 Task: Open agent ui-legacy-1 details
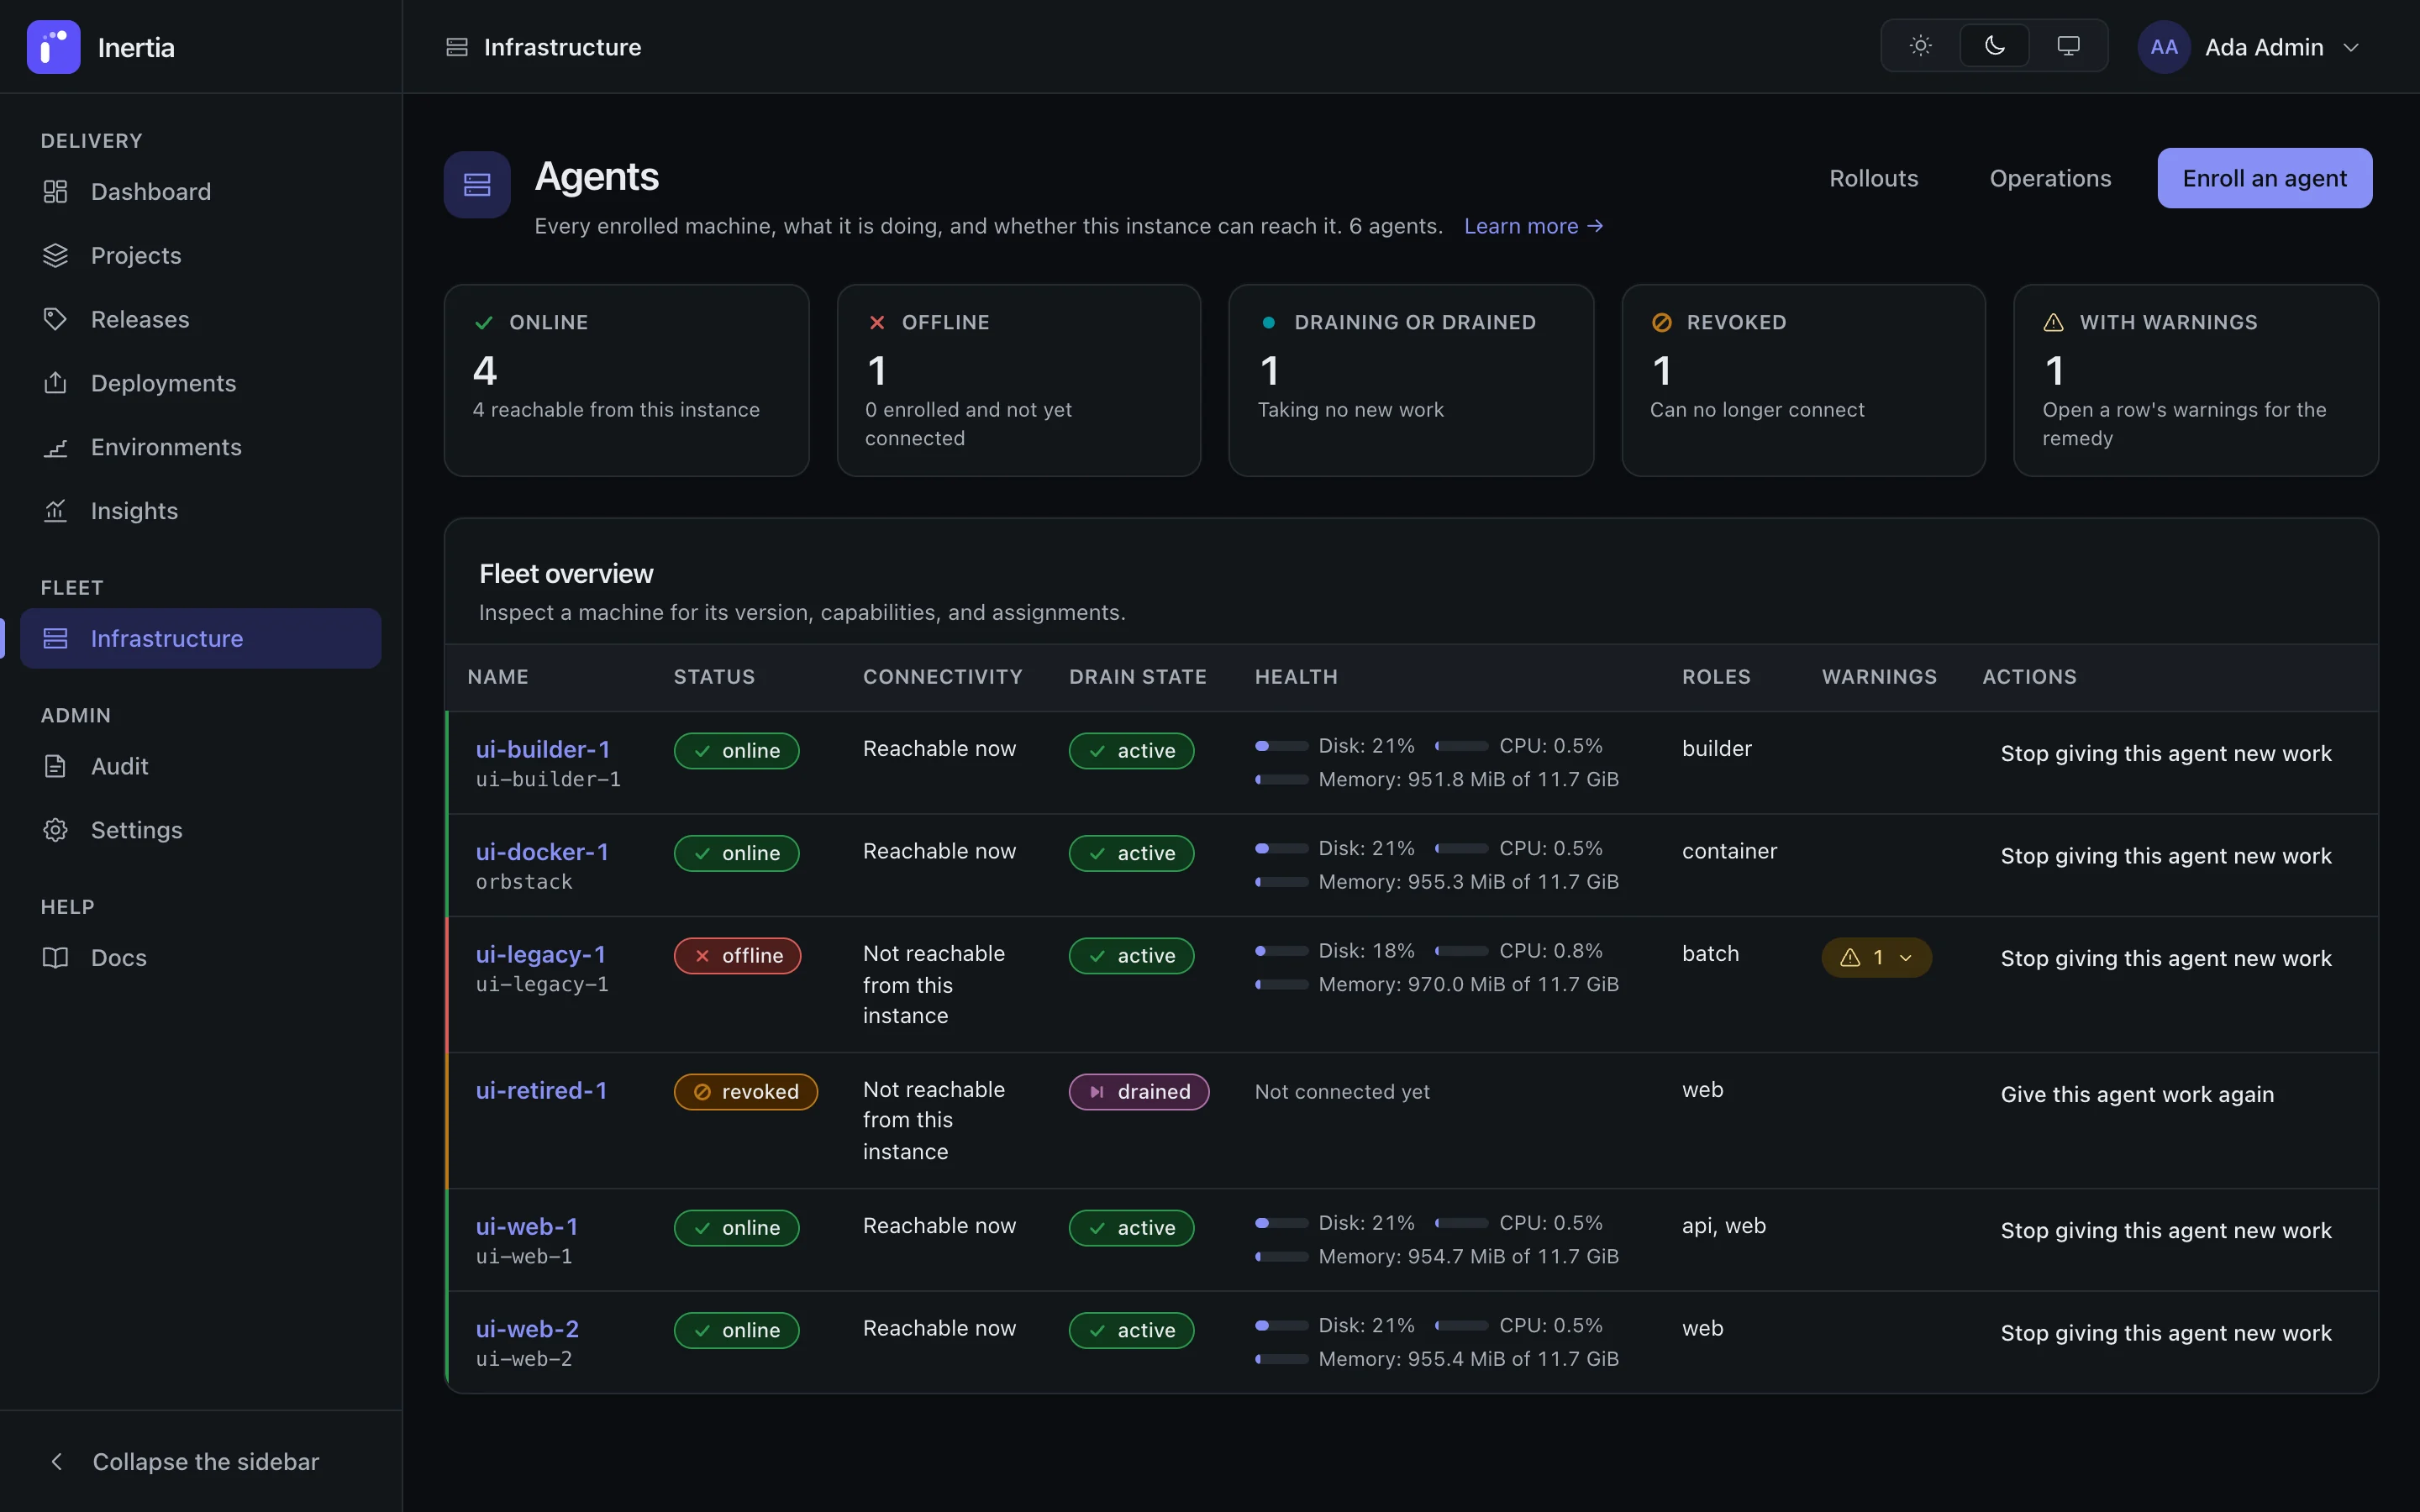pos(541,954)
